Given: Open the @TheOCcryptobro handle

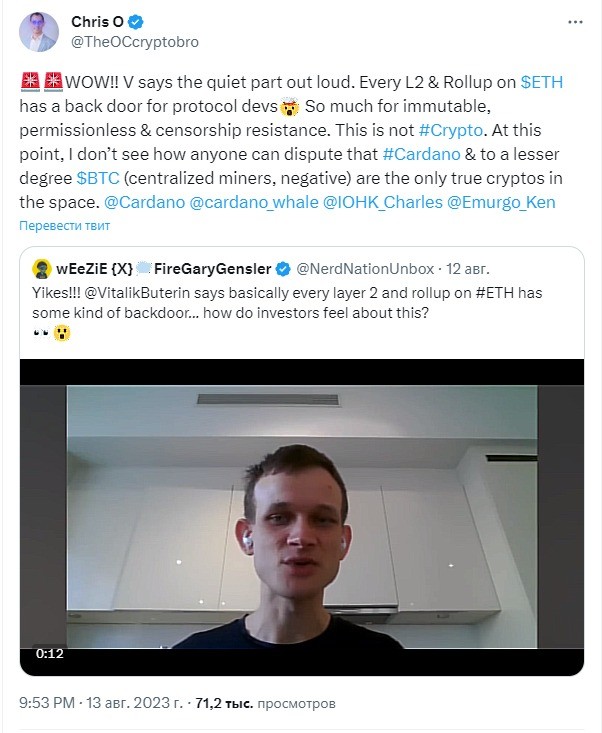Looking at the screenshot, I should pyautogui.click(x=135, y=42).
